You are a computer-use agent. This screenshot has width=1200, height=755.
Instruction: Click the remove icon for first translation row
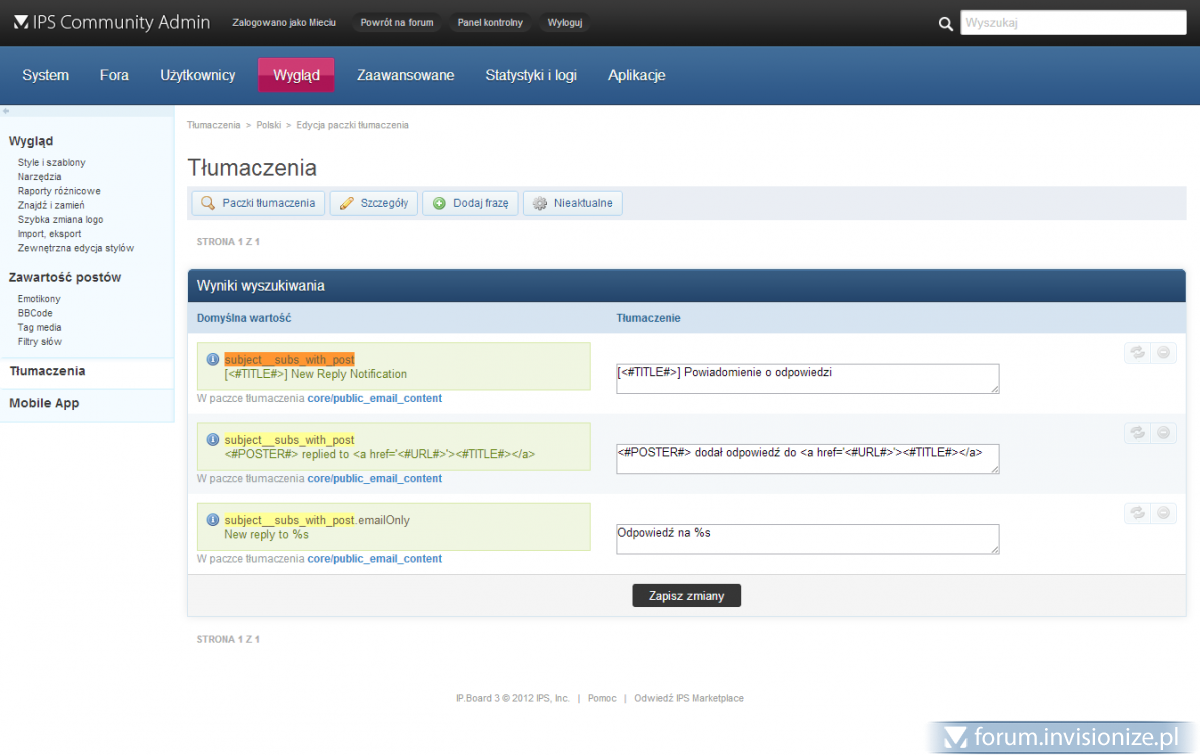(x=1163, y=352)
